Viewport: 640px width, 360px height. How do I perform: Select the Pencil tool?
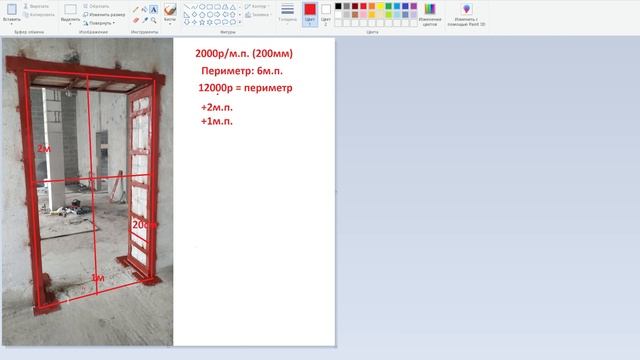pyautogui.click(x=135, y=9)
